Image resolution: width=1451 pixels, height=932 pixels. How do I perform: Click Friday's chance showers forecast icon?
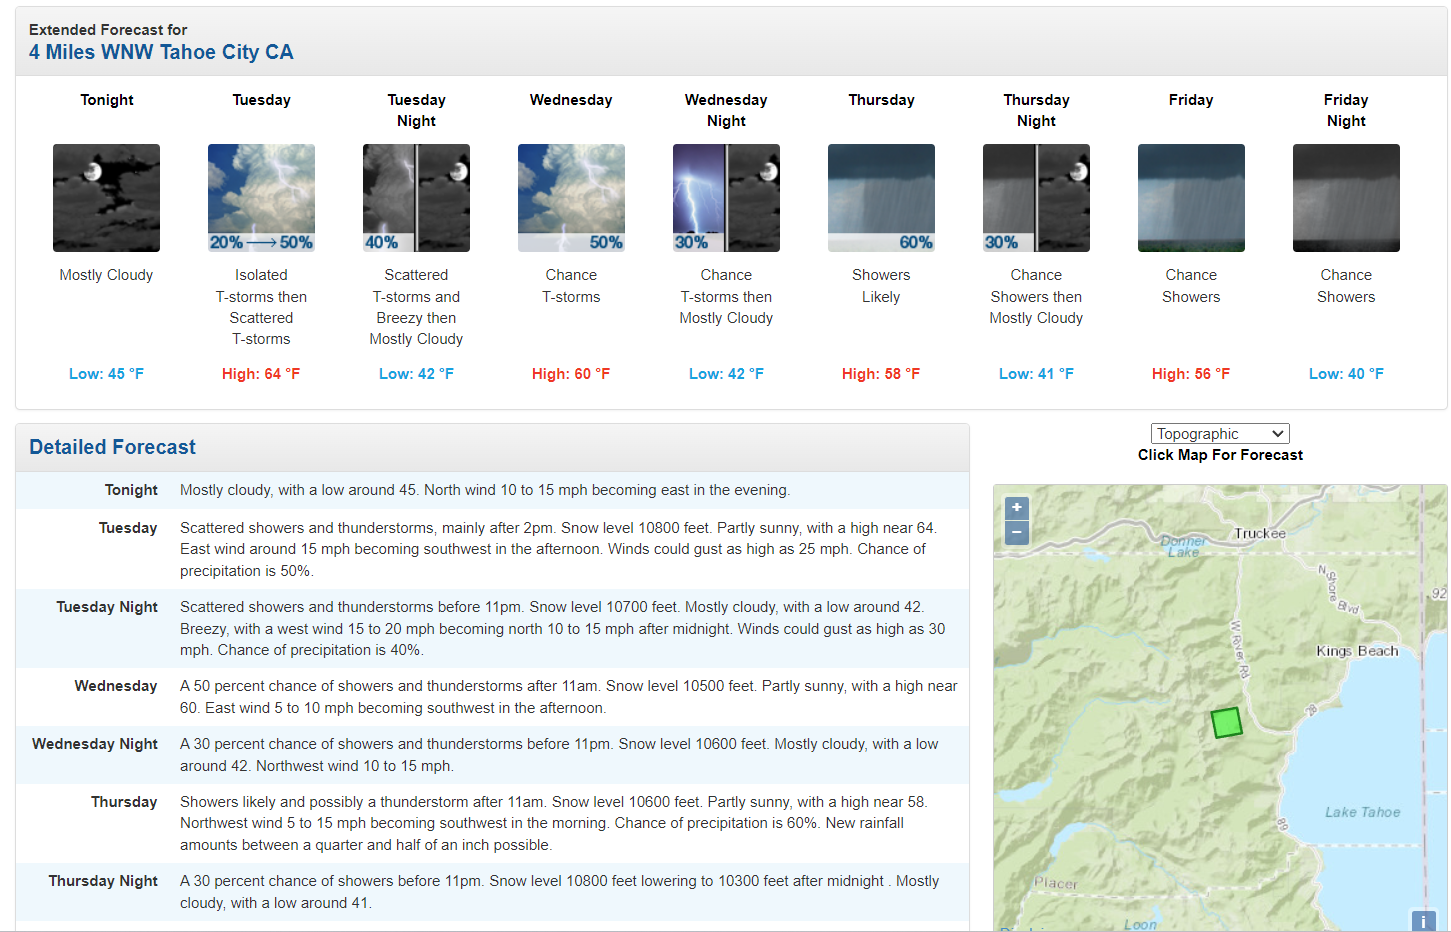(x=1191, y=198)
